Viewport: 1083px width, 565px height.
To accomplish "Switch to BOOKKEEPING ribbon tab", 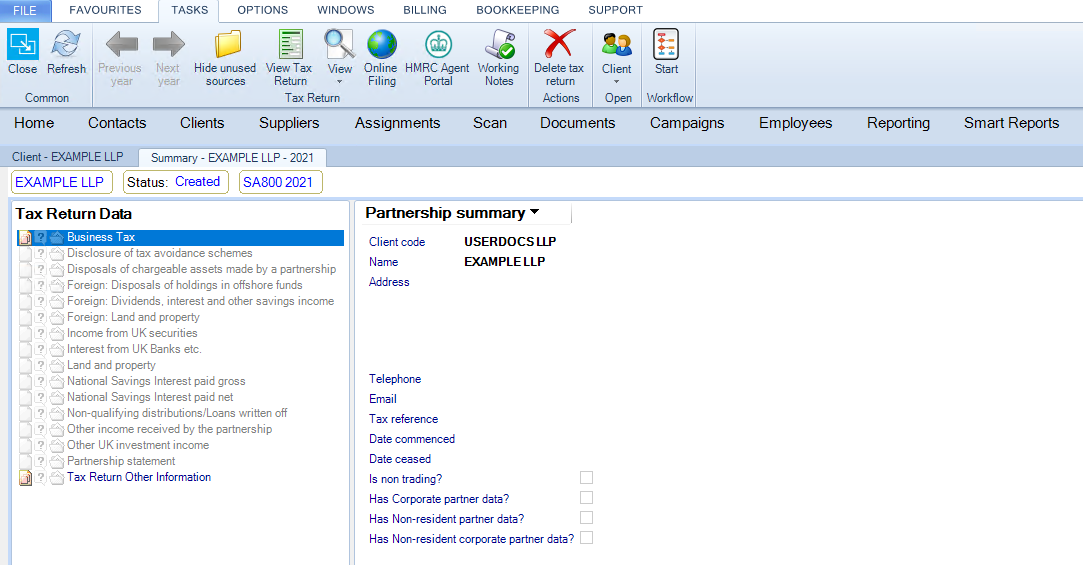I will [x=517, y=10].
